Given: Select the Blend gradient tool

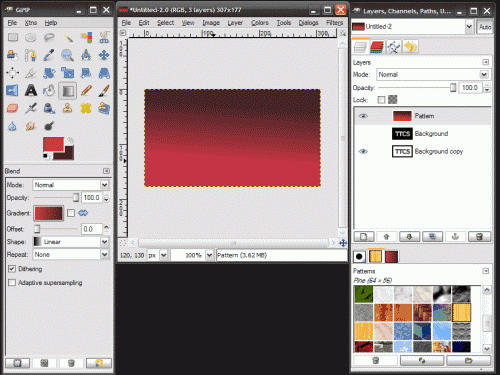Looking at the screenshot, I should pyautogui.click(x=67, y=90).
